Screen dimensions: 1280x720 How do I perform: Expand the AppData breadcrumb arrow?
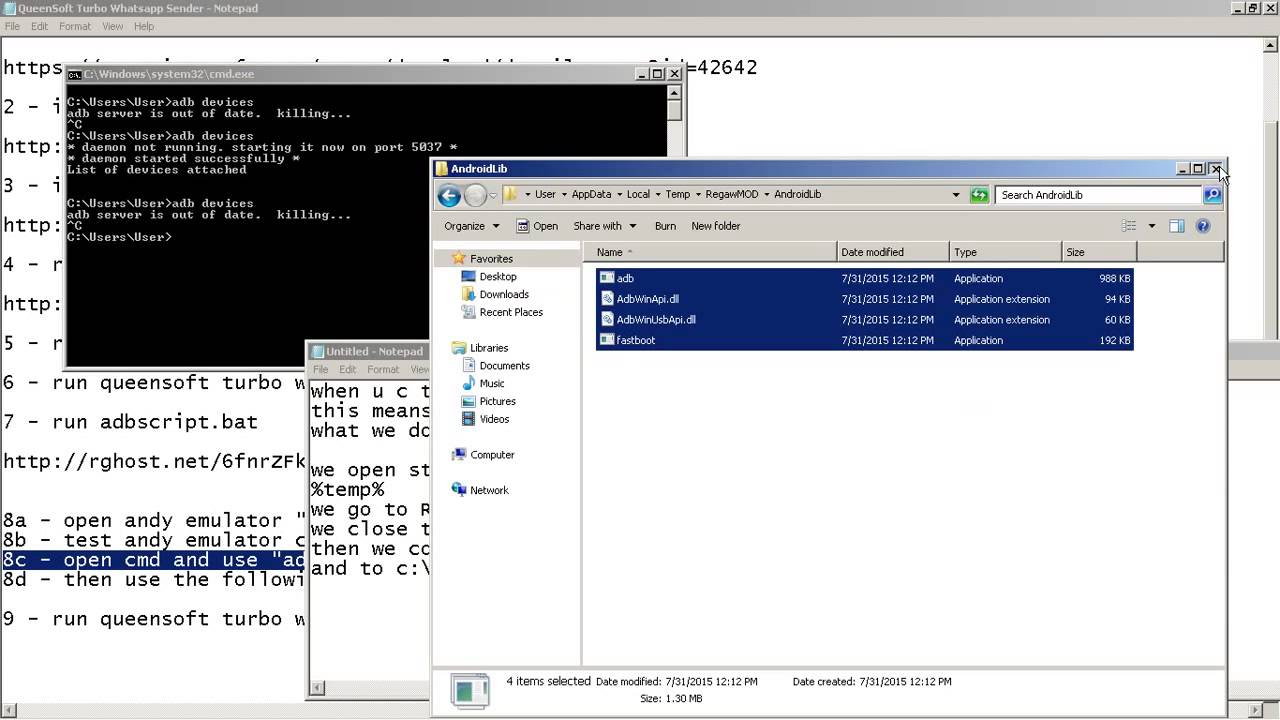pyautogui.click(x=619, y=195)
